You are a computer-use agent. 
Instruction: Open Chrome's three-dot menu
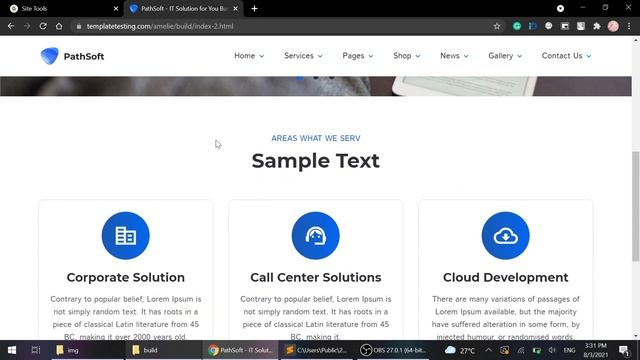click(629, 26)
